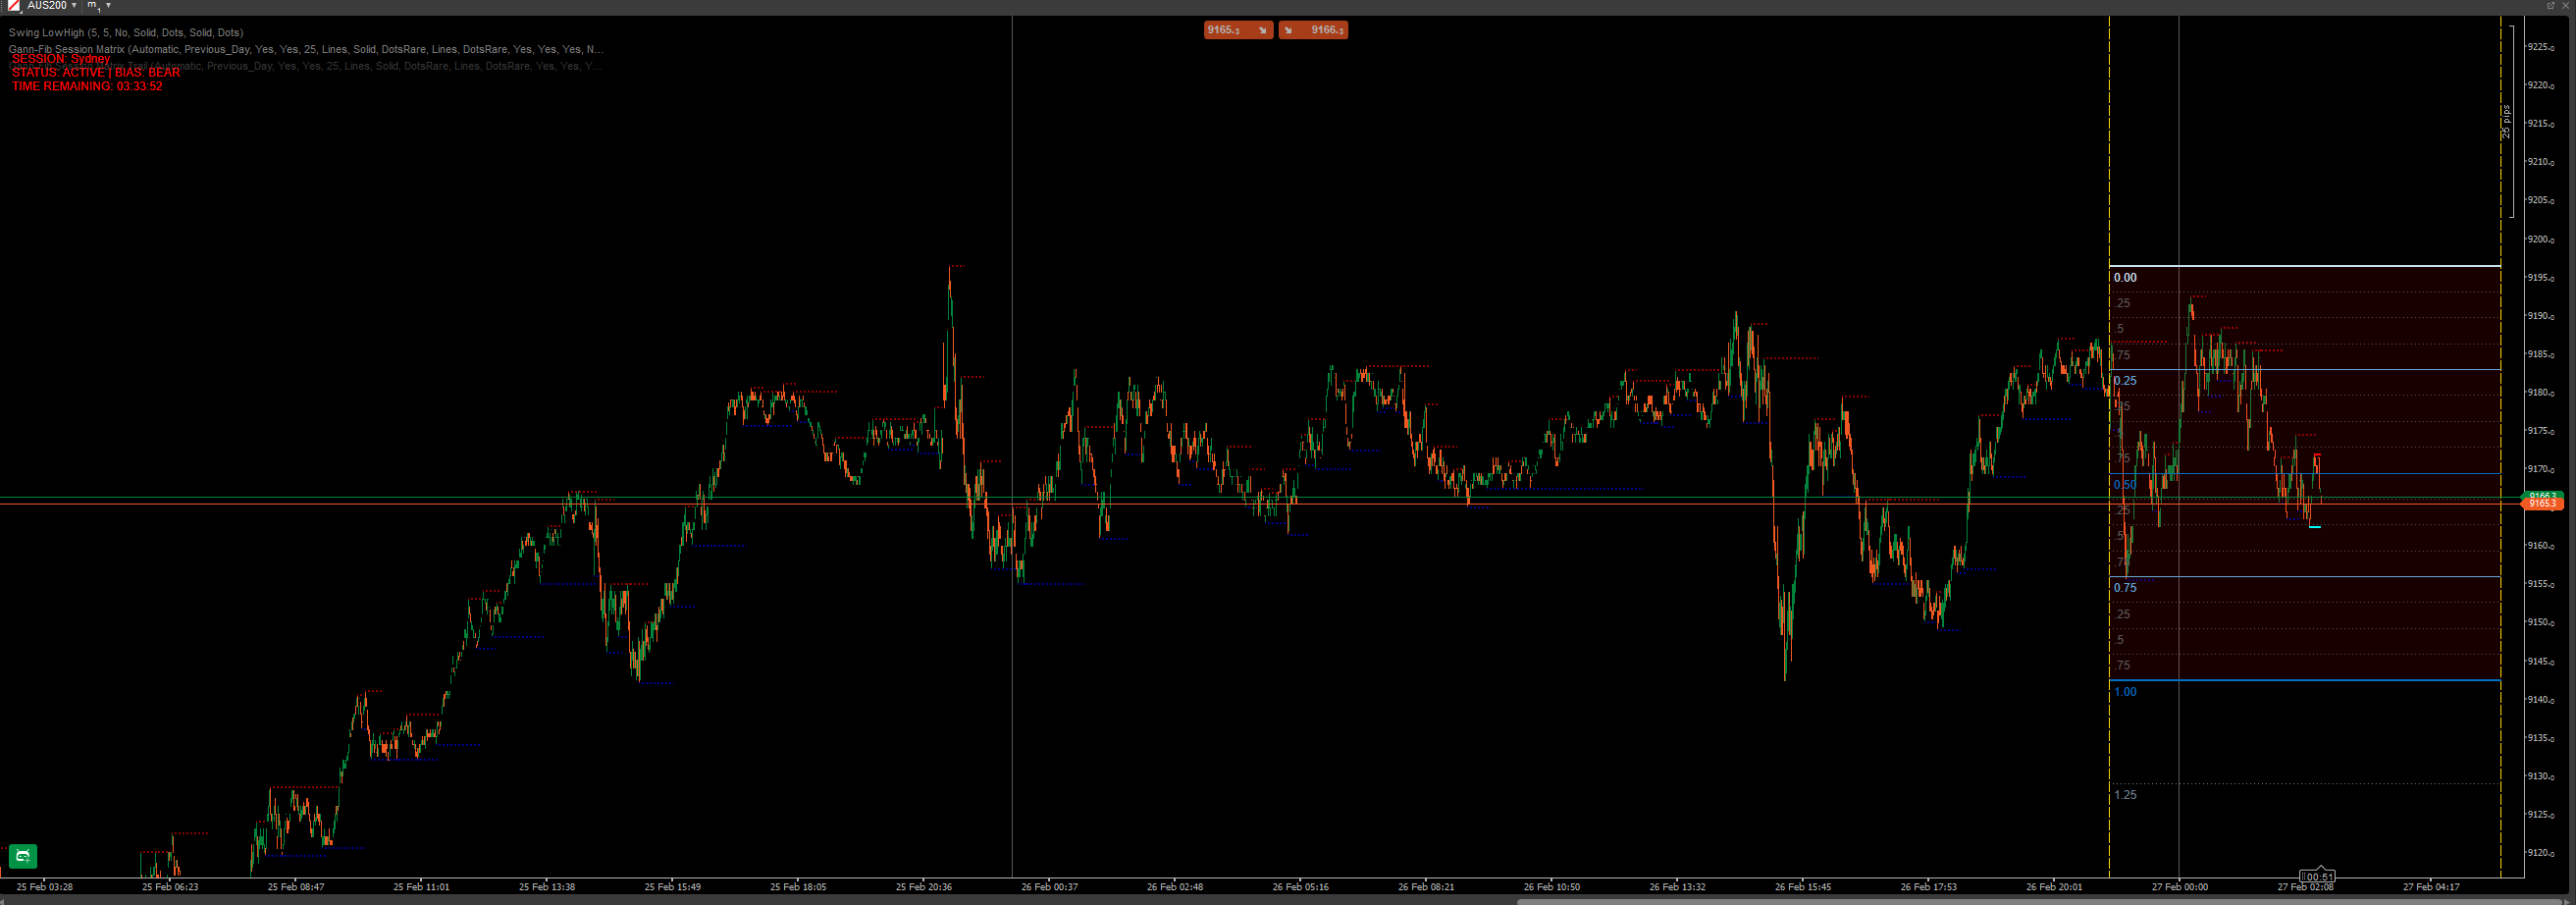
Task: Switch to the AUS200 chart tab
Action: click(x=45, y=5)
